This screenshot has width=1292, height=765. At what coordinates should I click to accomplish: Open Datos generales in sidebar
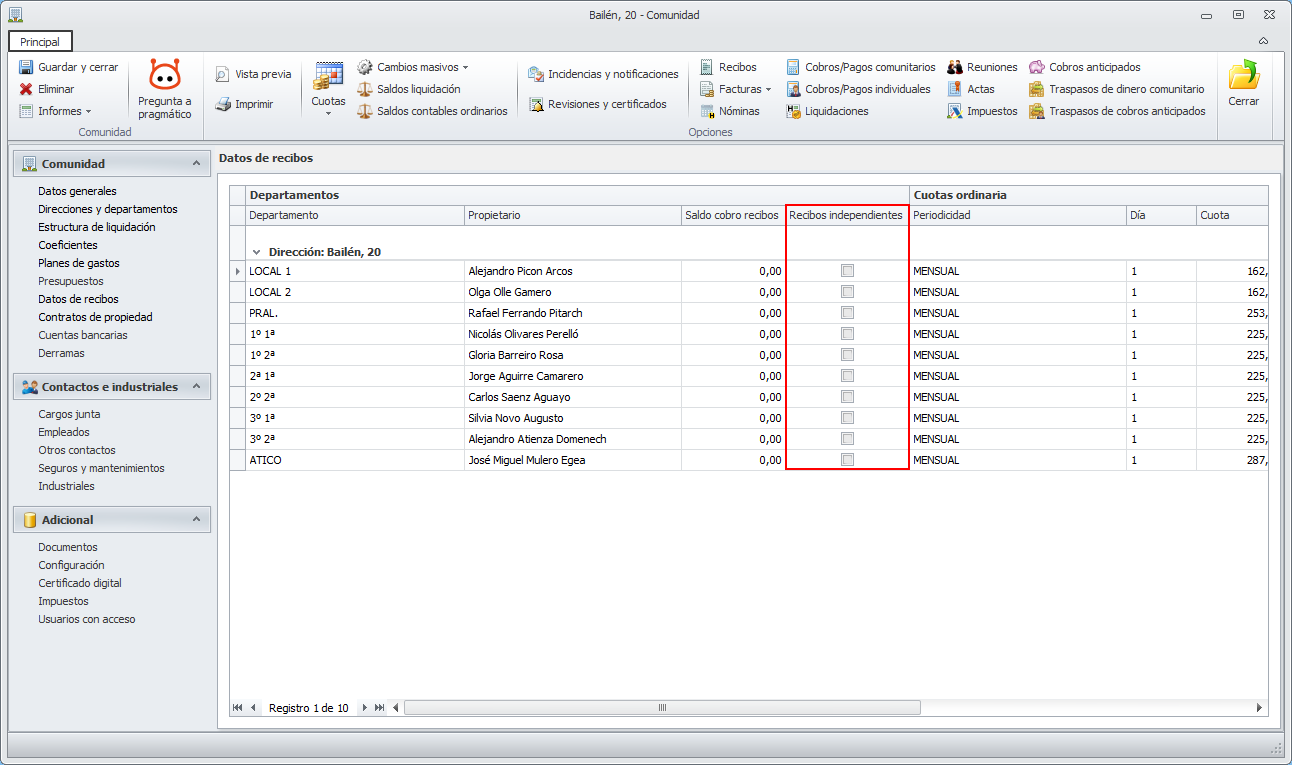point(77,191)
